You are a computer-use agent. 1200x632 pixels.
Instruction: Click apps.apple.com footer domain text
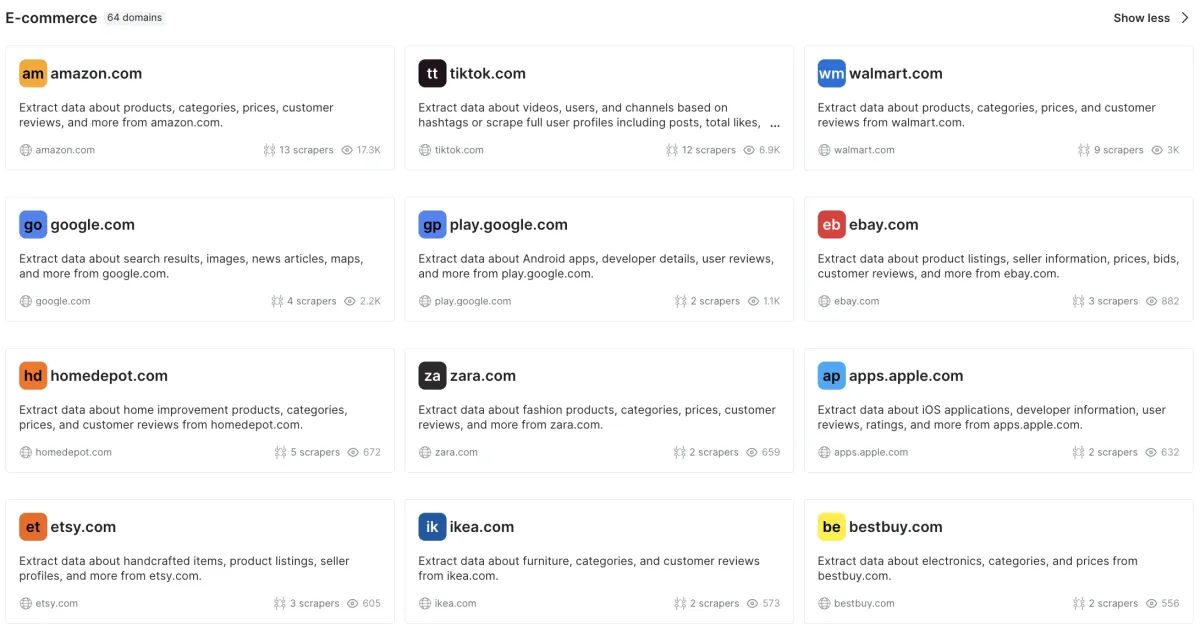[871, 452]
